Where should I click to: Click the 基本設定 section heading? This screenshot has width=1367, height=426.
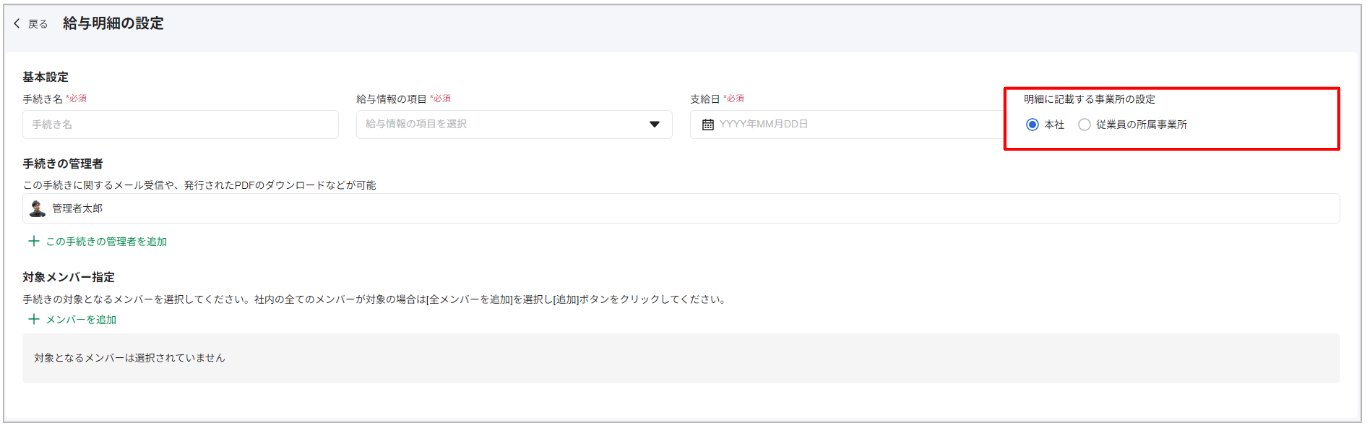45,77
